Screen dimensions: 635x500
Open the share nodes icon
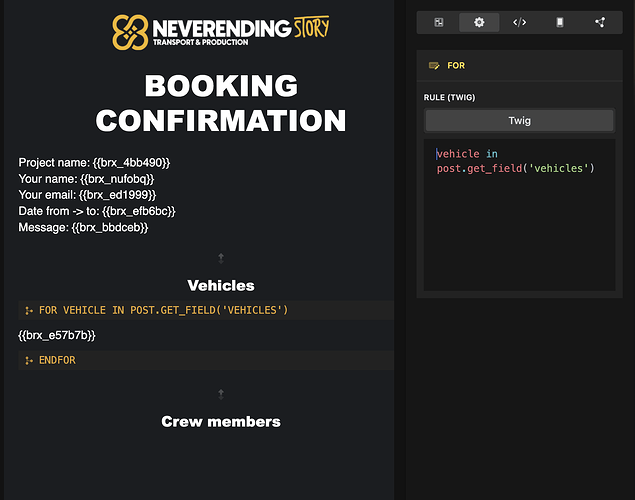[600, 22]
